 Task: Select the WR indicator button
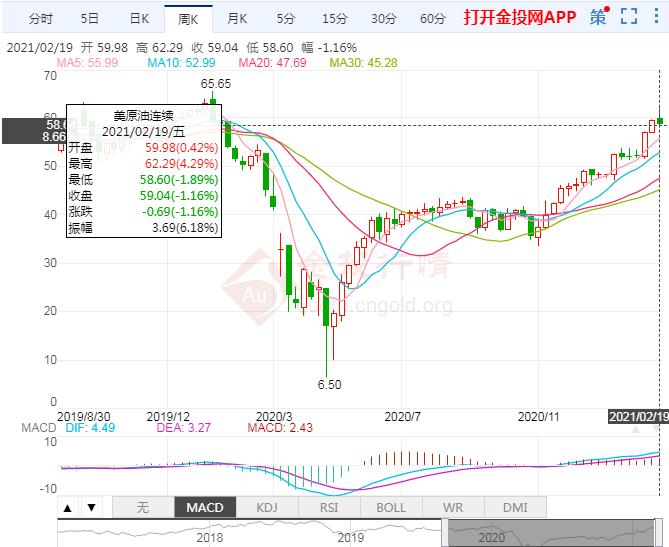[453, 507]
